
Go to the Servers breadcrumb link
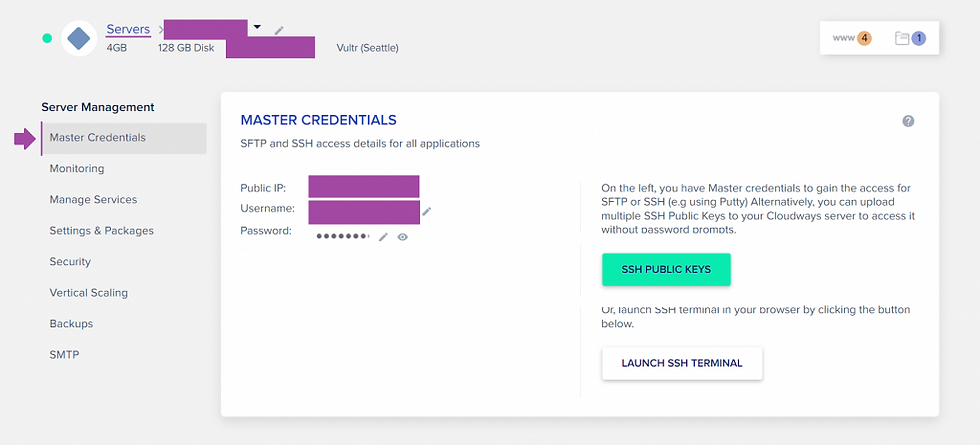click(x=128, y=29)
